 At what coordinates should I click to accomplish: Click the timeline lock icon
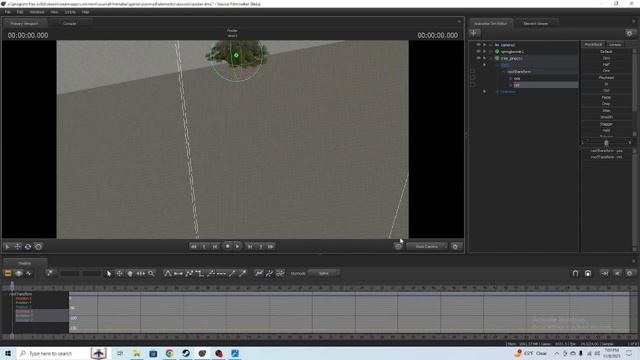588,273
